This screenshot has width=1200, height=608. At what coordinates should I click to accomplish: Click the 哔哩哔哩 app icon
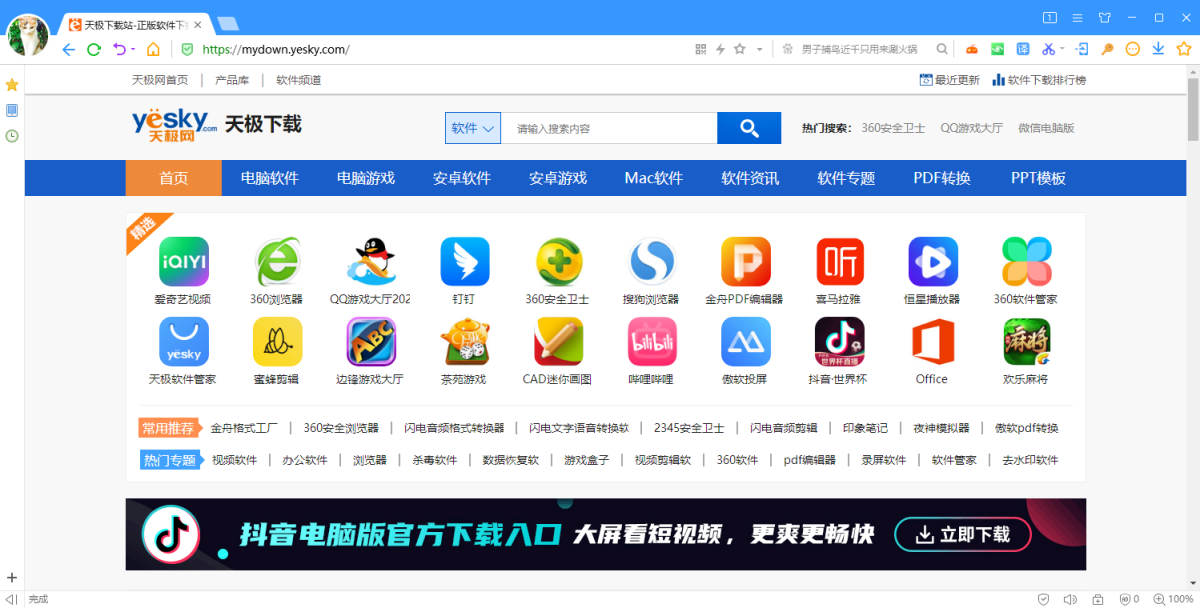click(x=652, y=342)
